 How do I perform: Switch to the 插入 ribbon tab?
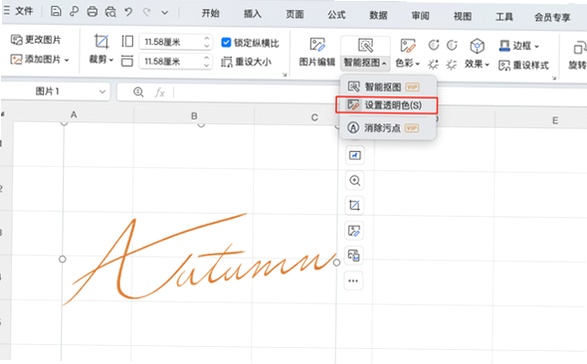[x=252, y=14]
